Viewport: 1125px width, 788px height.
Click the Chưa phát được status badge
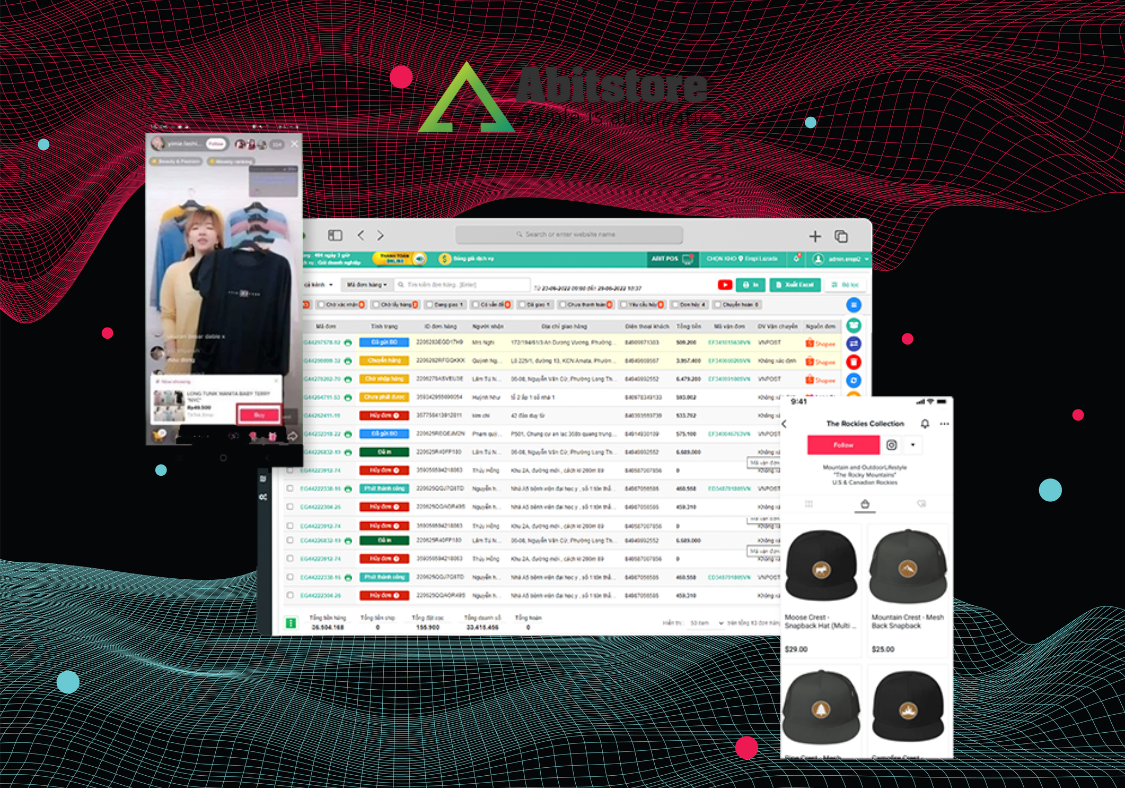pos(384,397)
